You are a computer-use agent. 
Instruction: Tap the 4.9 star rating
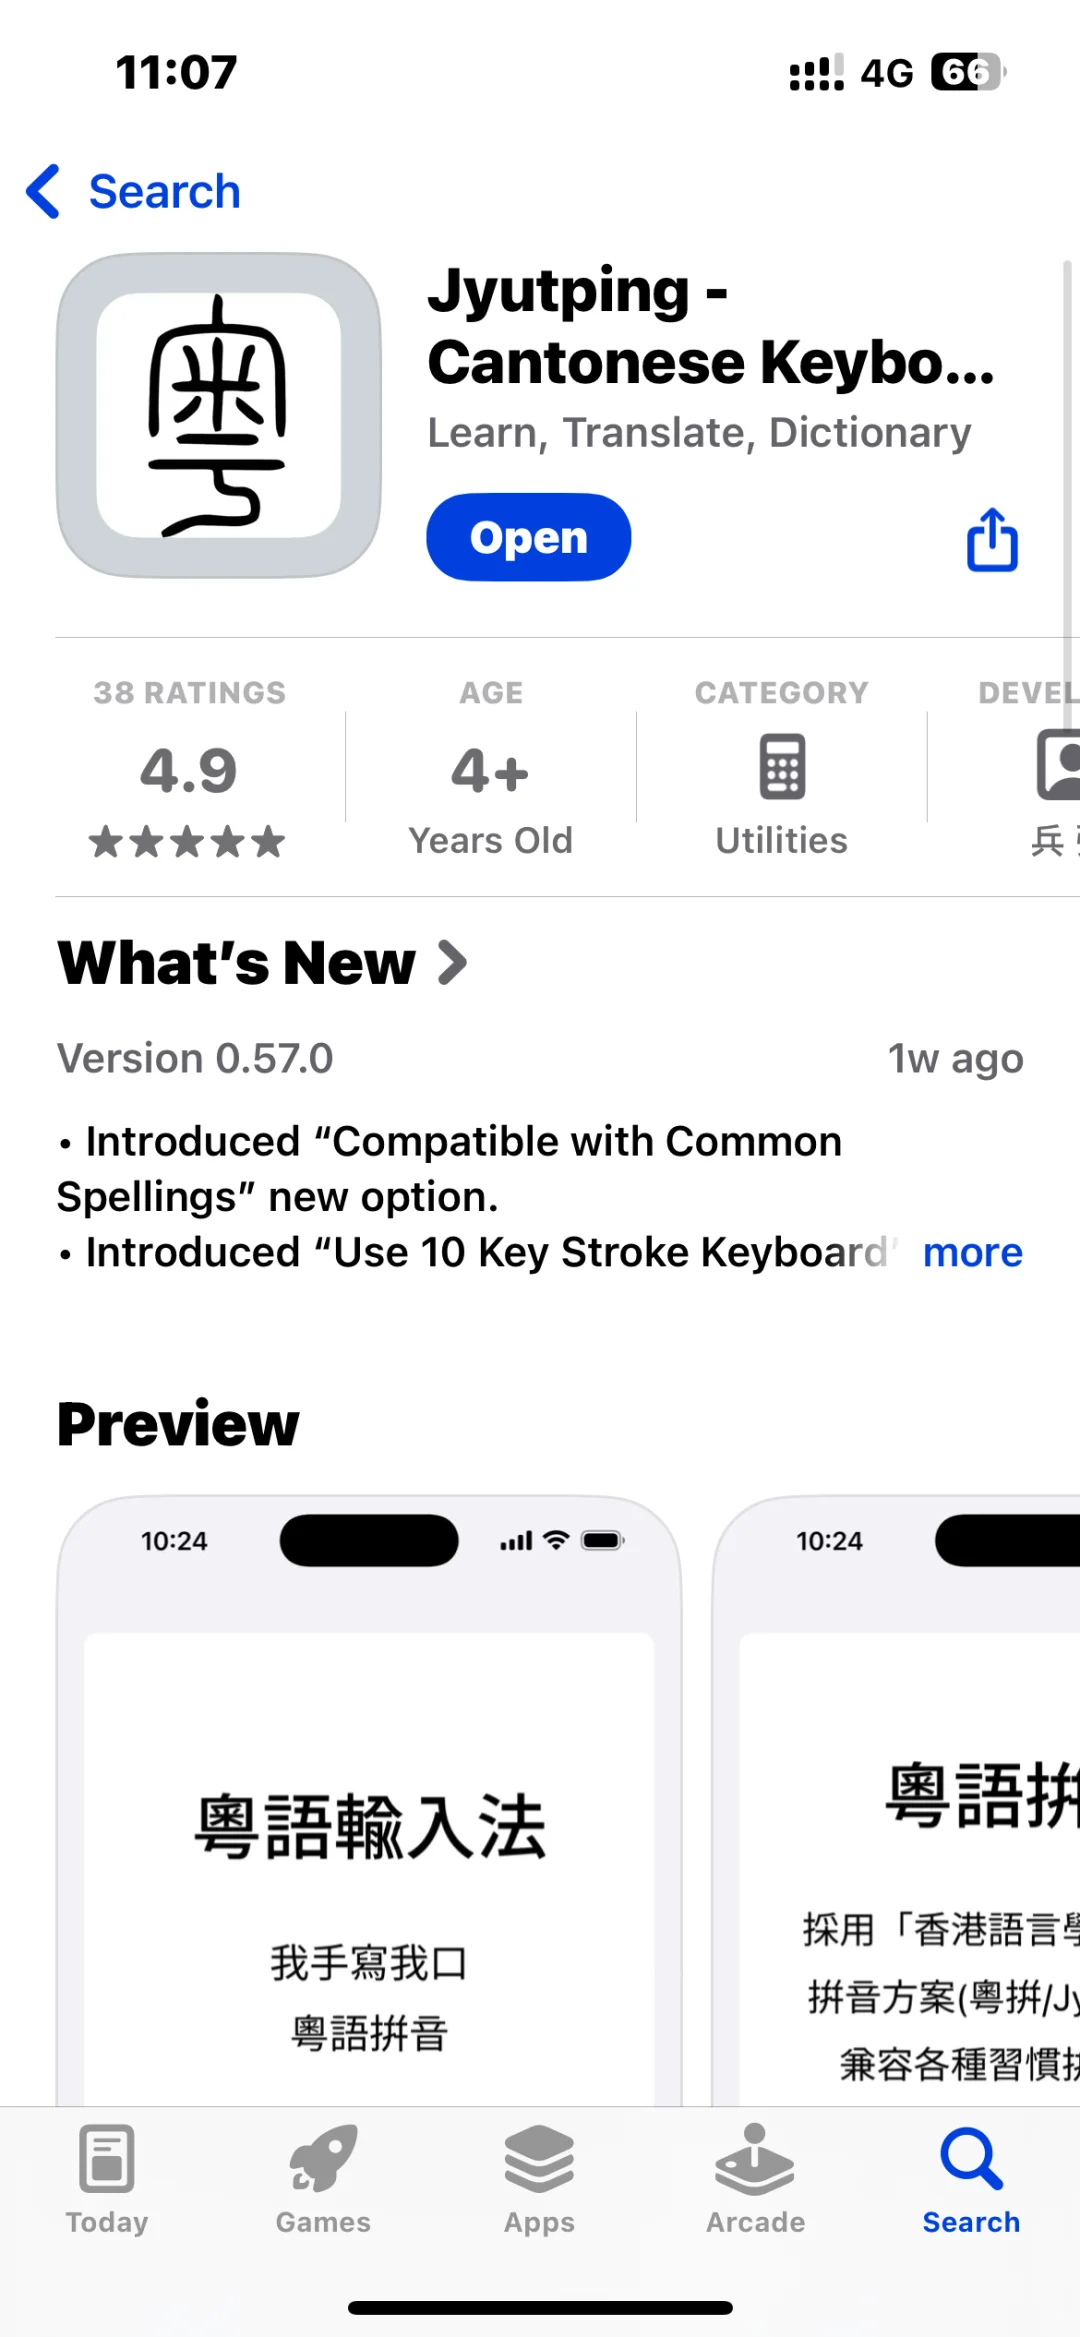[189, 771]
